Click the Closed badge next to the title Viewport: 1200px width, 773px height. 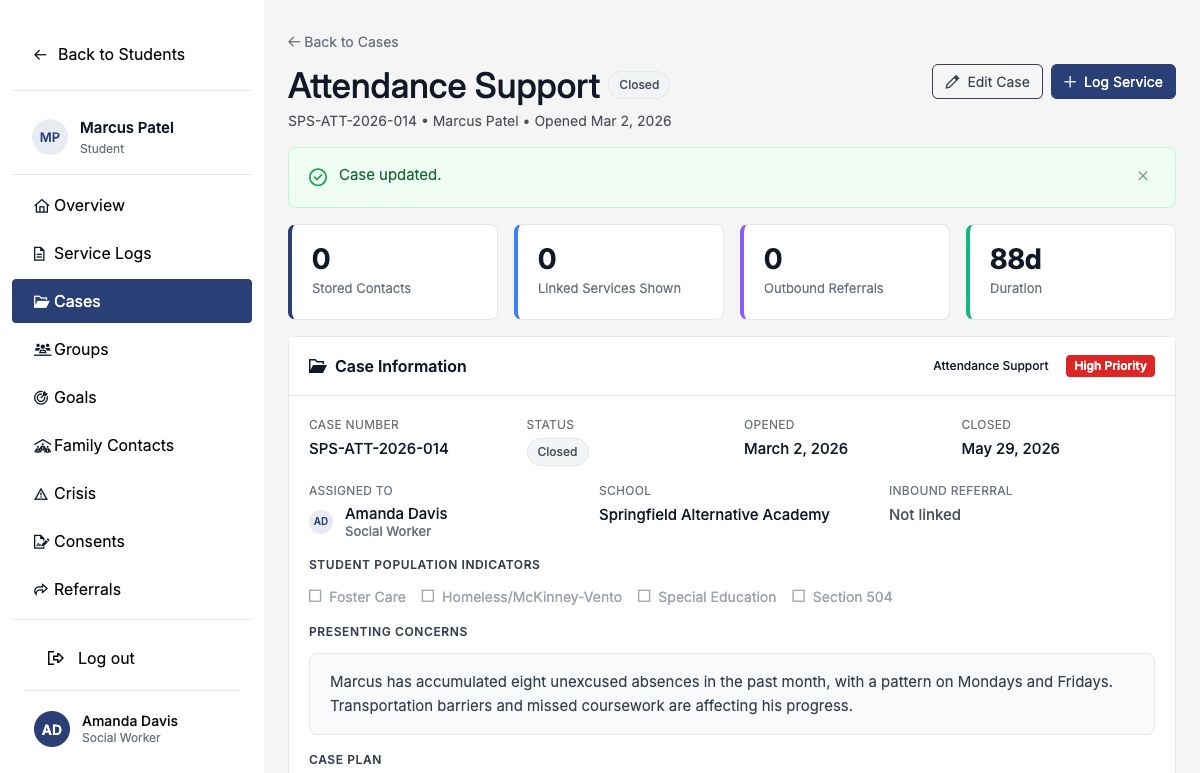point(639,85)
